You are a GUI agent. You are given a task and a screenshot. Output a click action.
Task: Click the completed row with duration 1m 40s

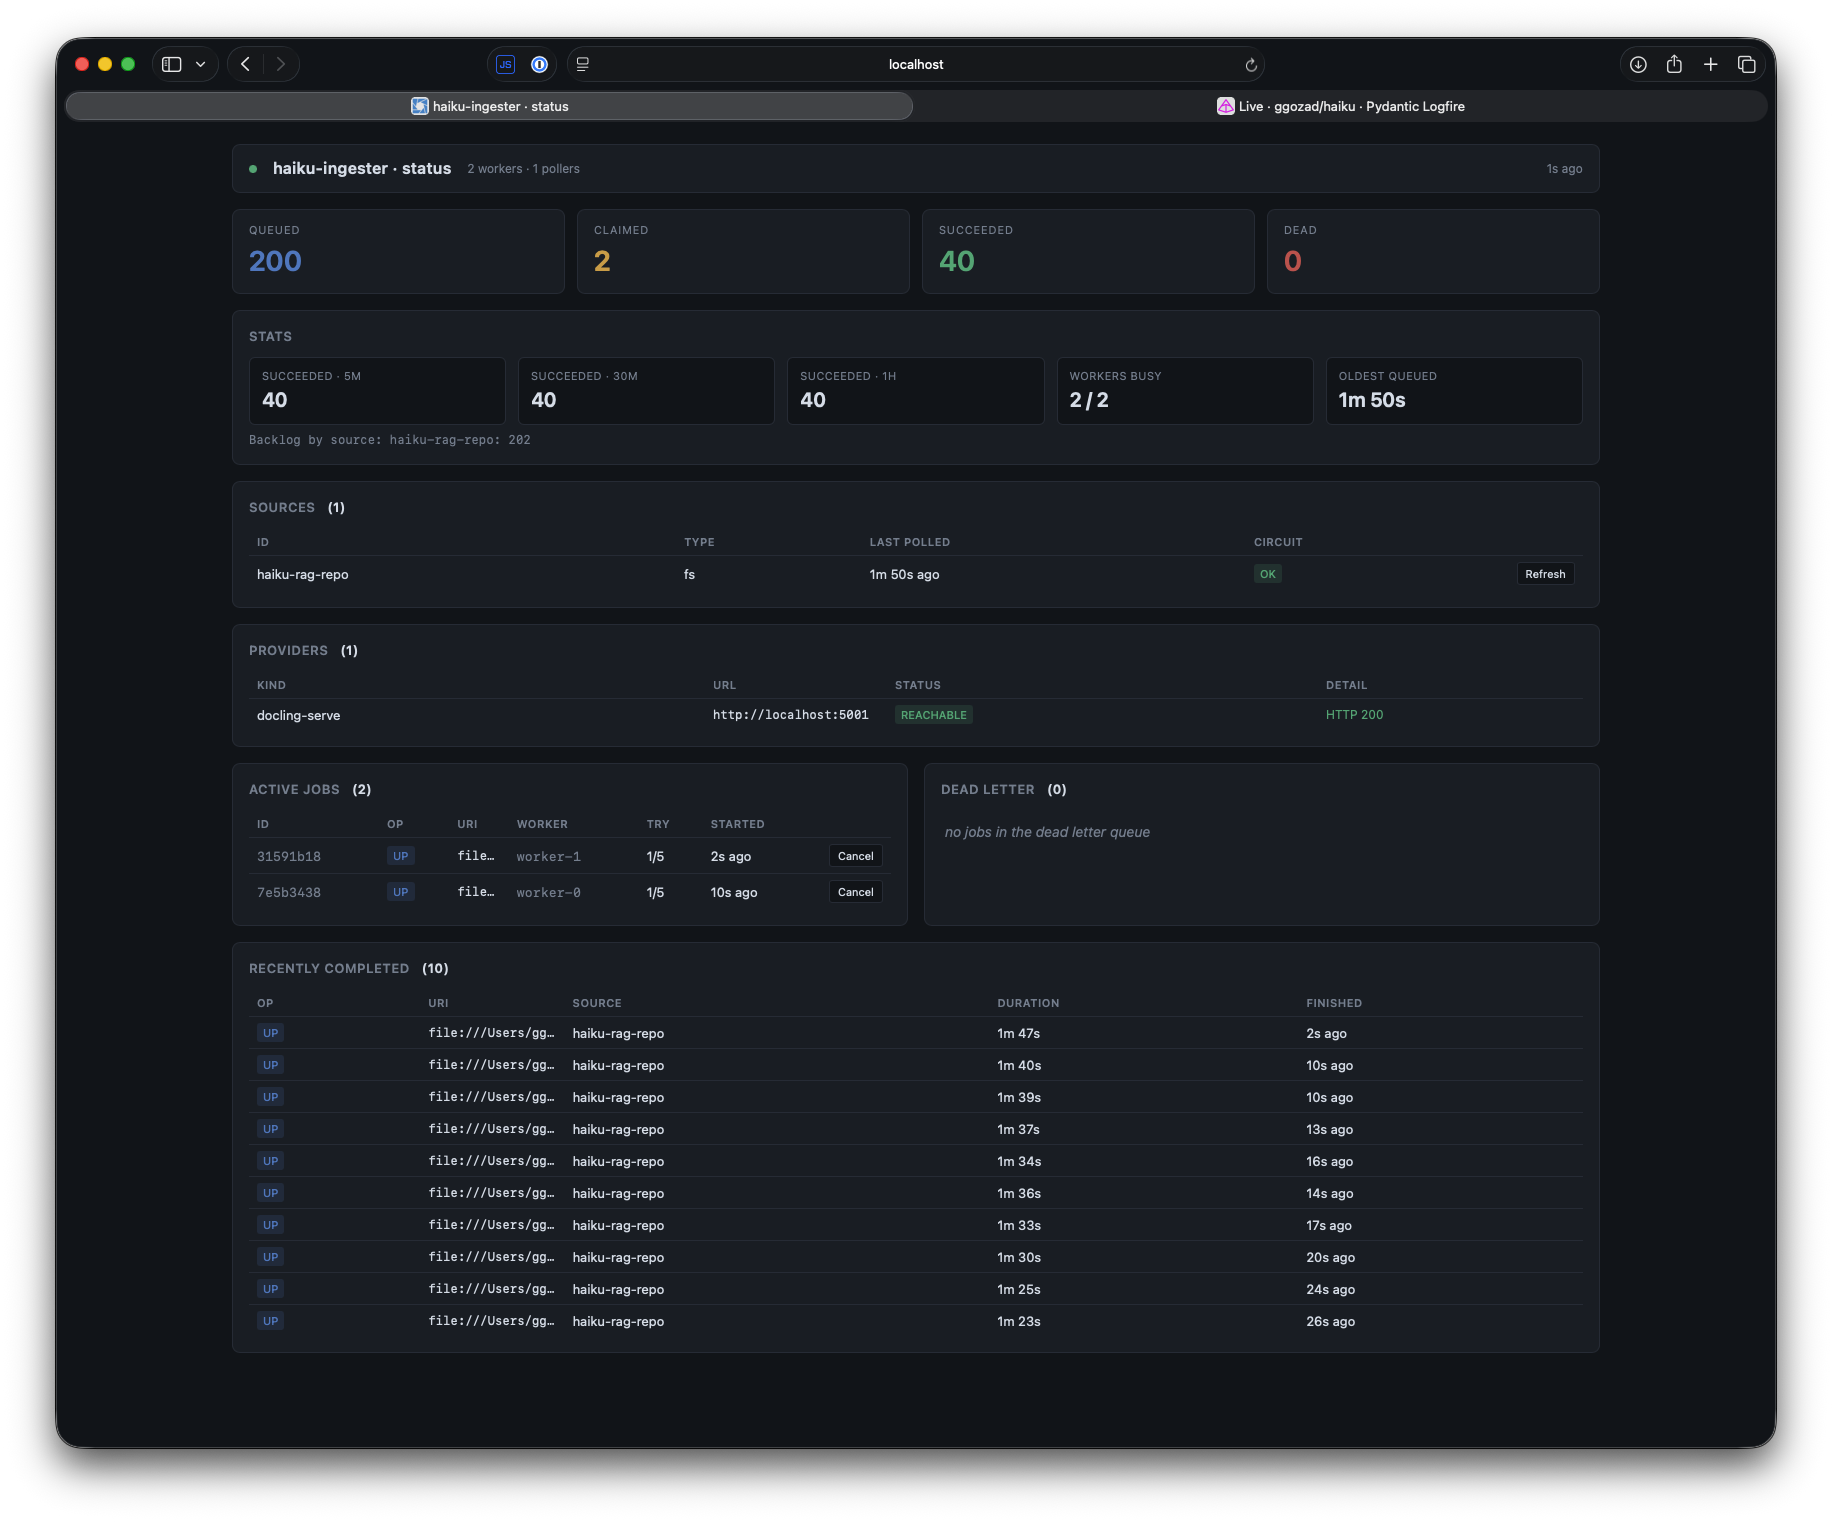click(x=915, y=1065)
